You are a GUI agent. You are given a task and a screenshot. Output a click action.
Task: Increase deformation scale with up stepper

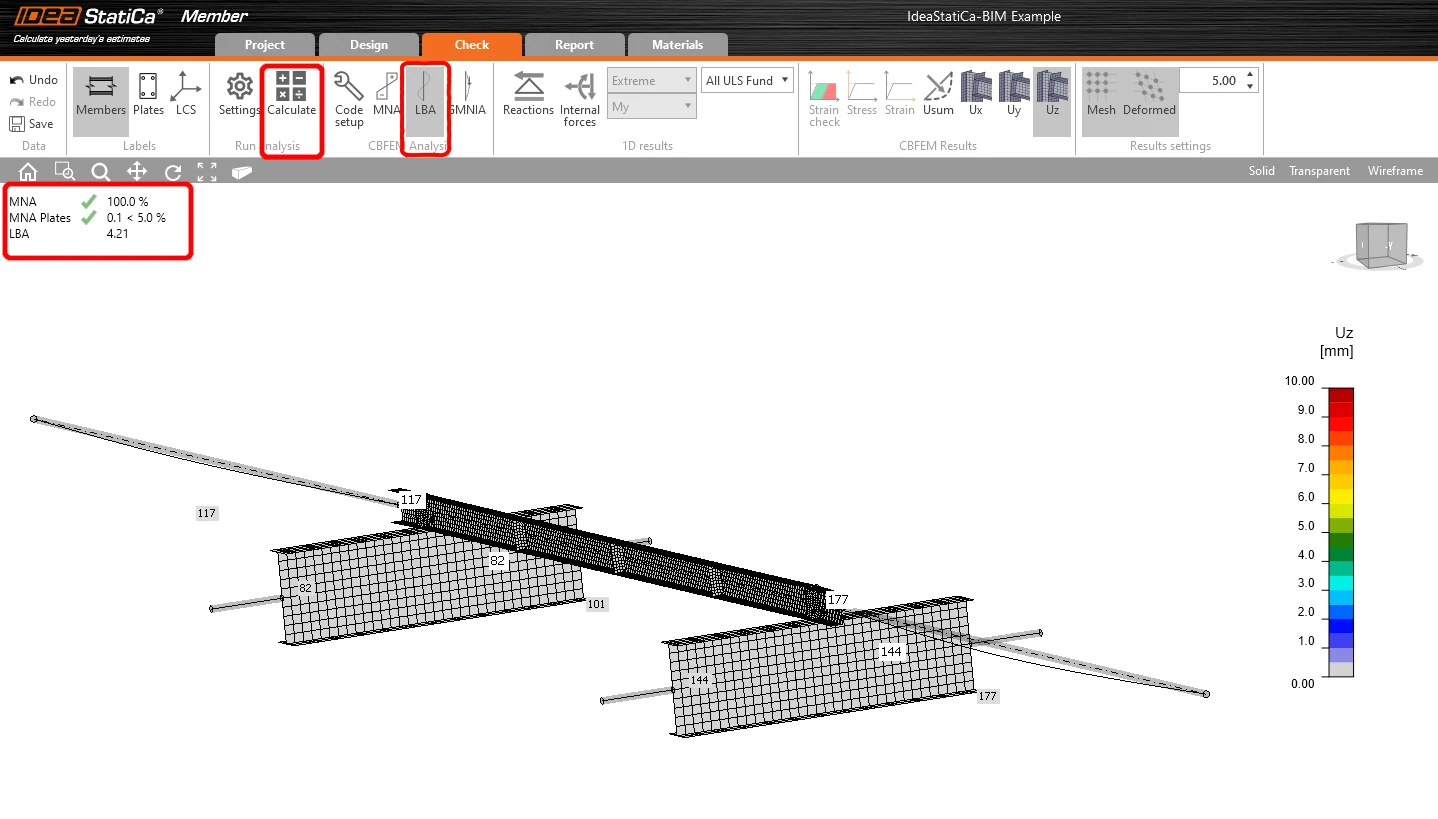(1250, 75)
